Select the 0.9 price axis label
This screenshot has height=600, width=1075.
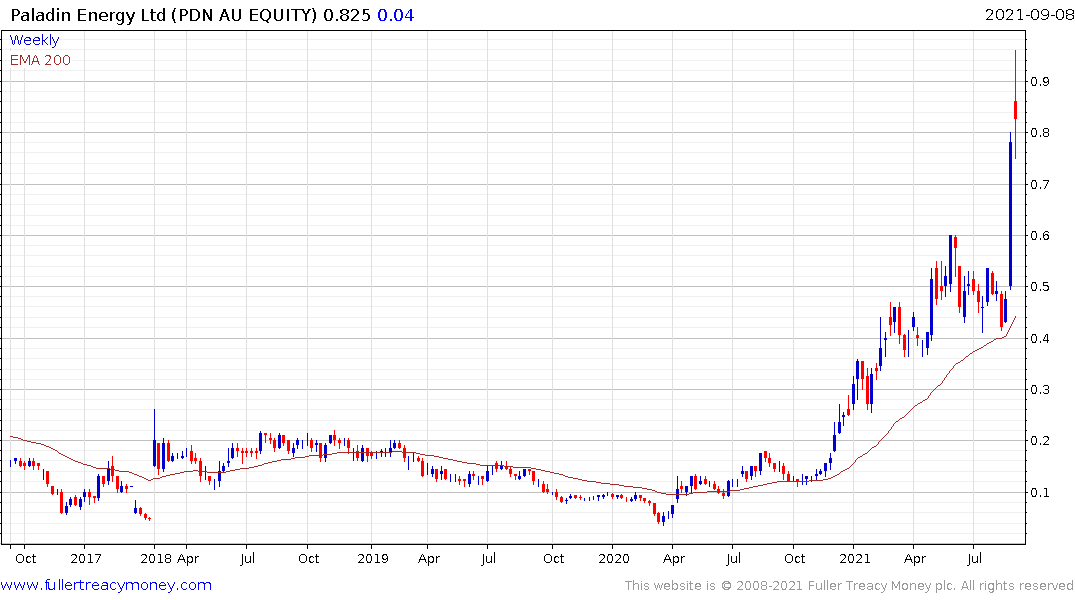click(1040, 82)
